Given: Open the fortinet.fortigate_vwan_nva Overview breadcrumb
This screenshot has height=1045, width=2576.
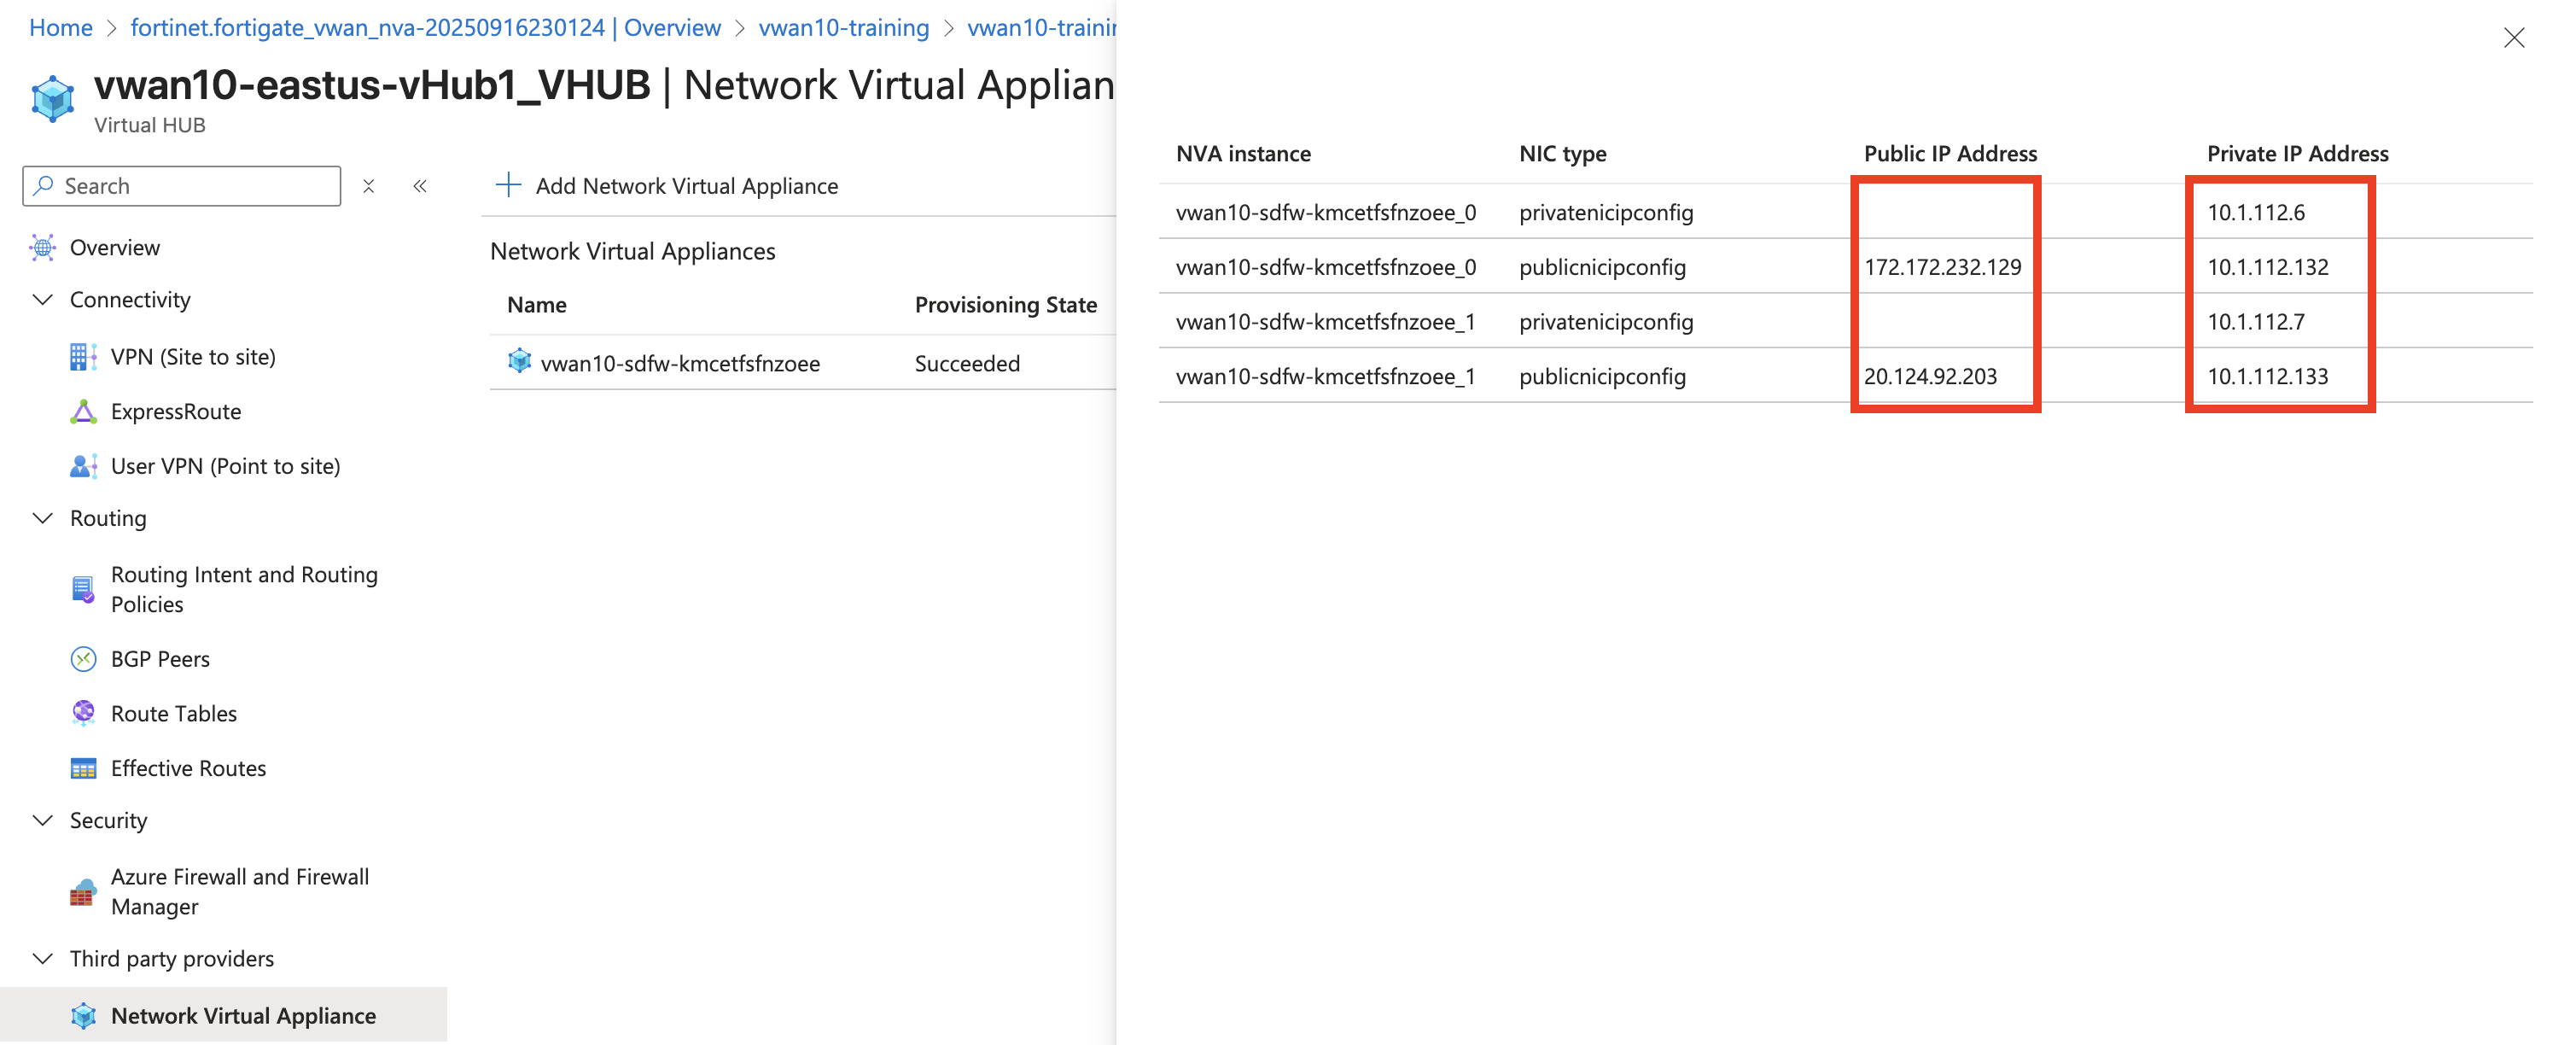Looking at the screenshot, I should [425, 27].
